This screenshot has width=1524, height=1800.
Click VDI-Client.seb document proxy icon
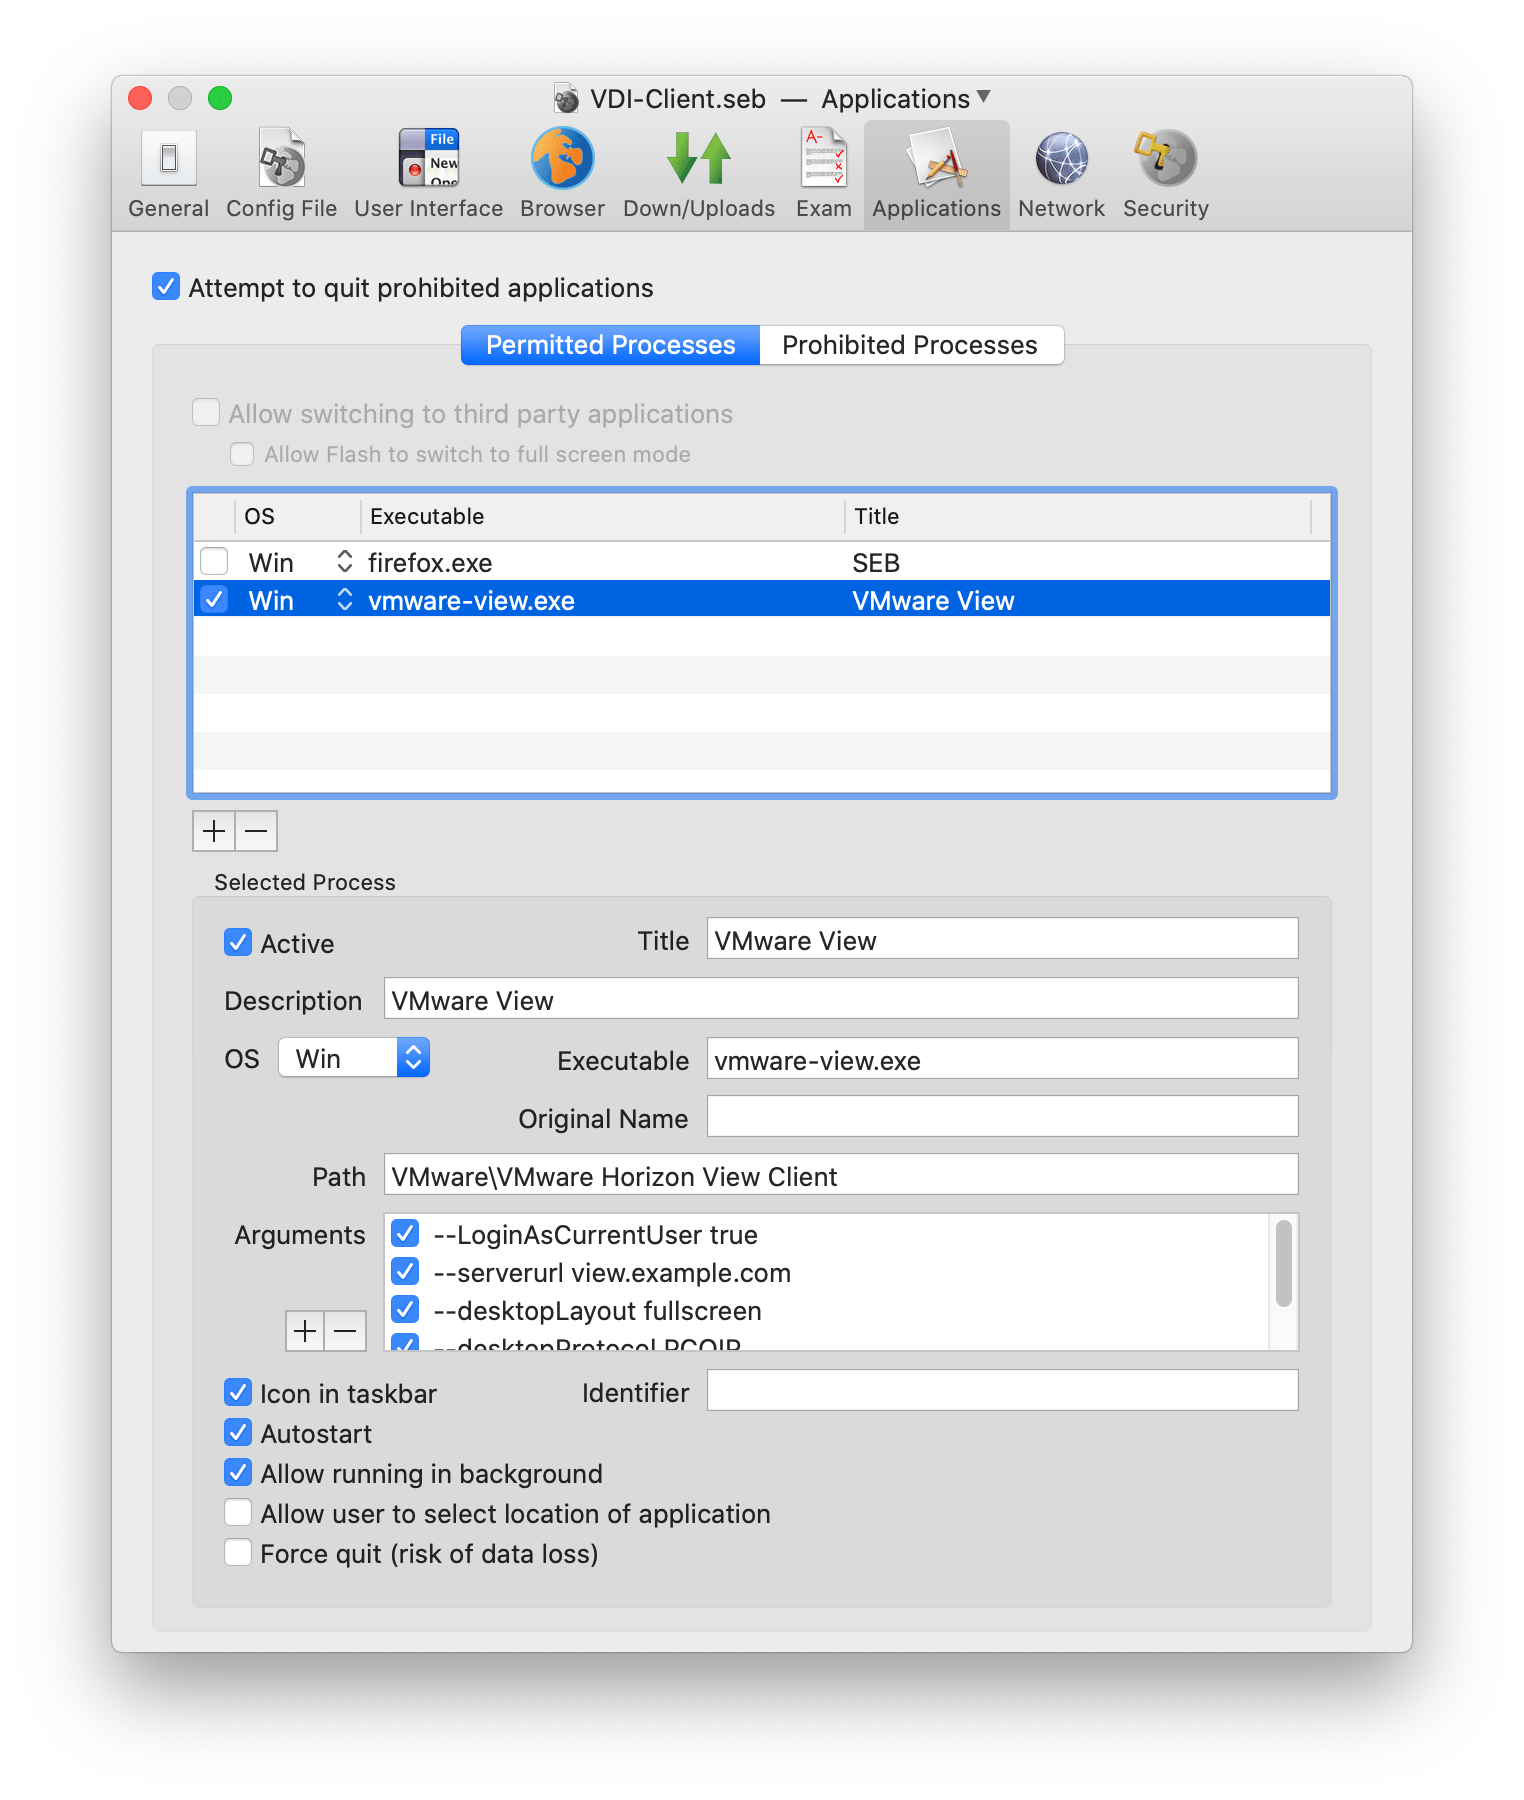coord(567,99)
